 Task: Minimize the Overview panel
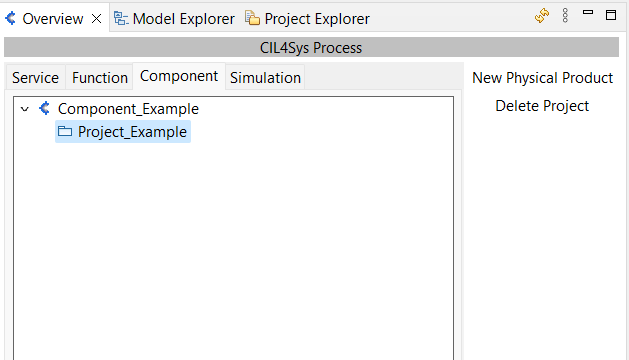[588, 13]
